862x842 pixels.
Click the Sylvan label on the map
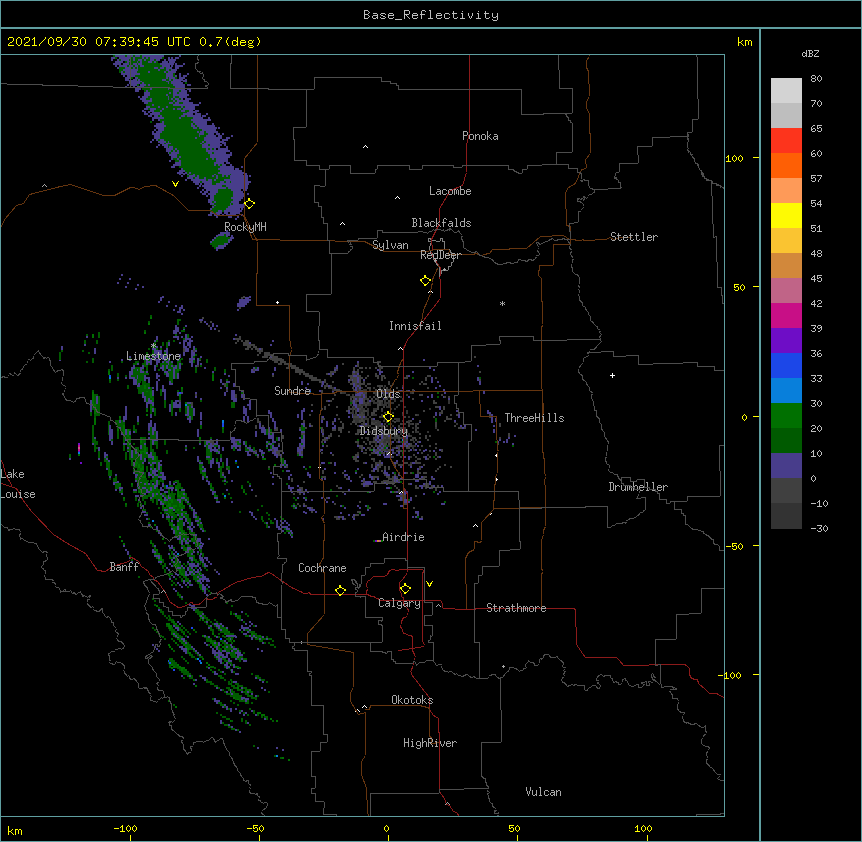pyautogui.click(x=390, y=245)
